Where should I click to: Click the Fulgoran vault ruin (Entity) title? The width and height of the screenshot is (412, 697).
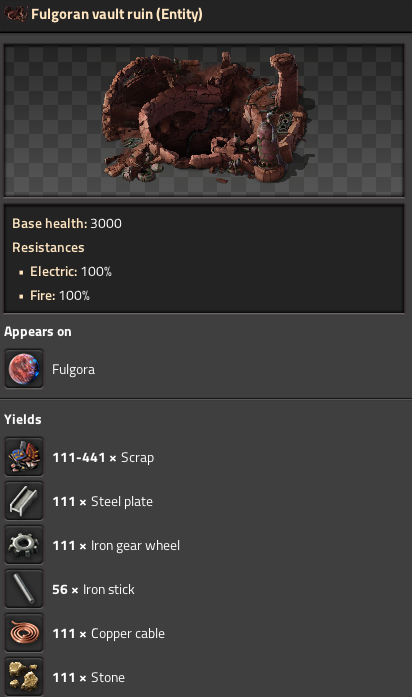[117, 14]
